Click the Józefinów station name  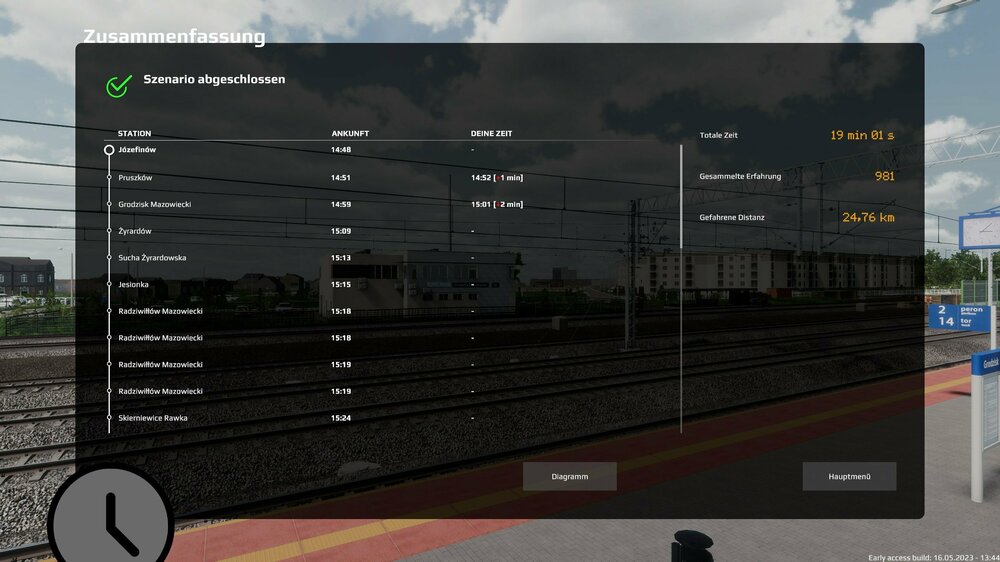(137, 150)
